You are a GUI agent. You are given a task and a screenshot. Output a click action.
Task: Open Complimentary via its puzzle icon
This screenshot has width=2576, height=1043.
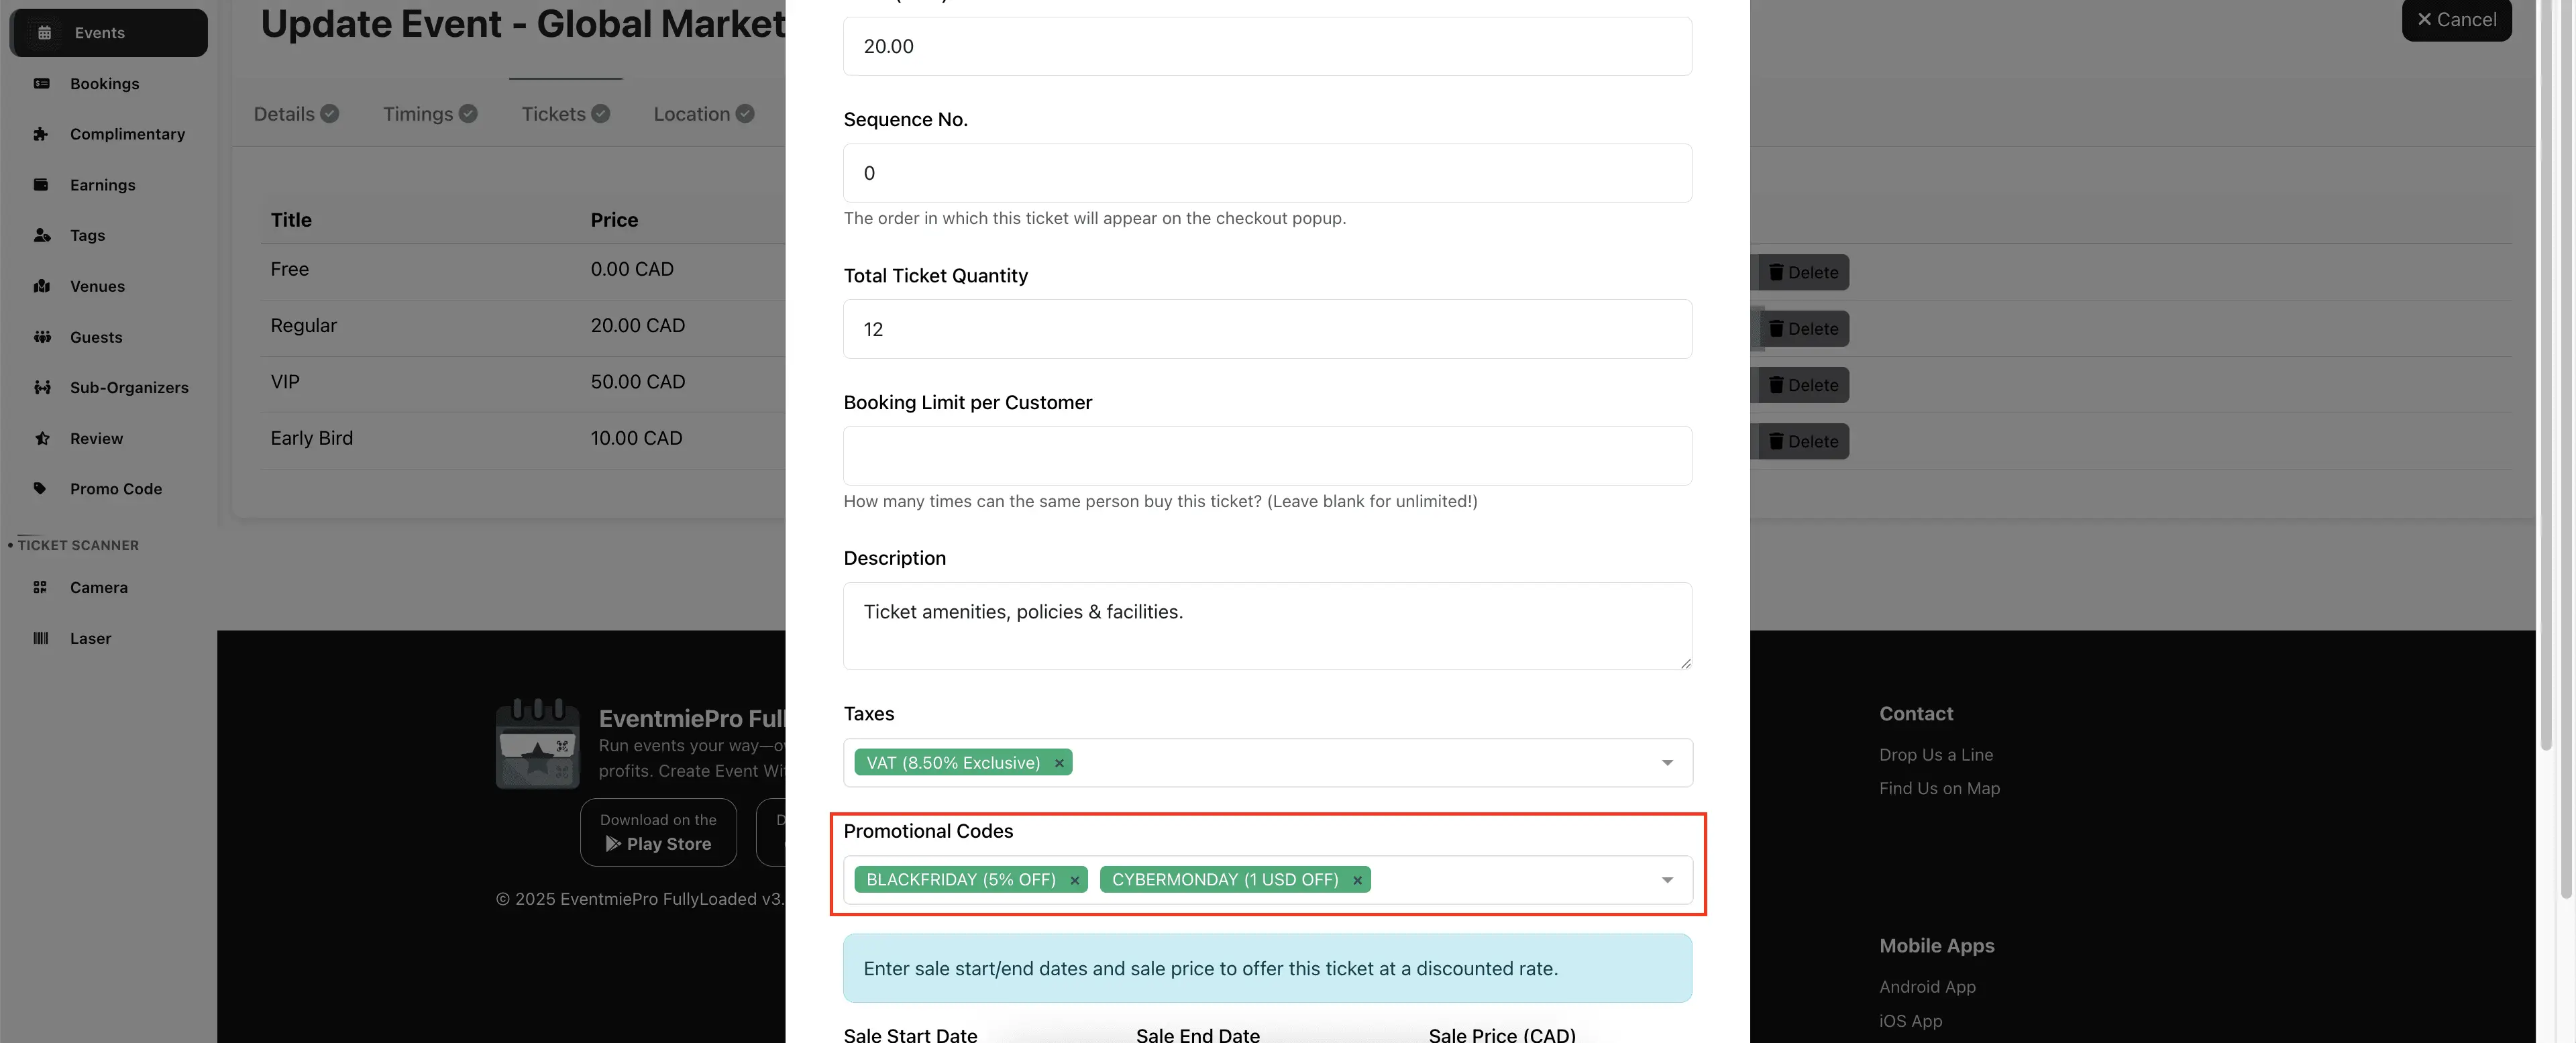point(41,134)
